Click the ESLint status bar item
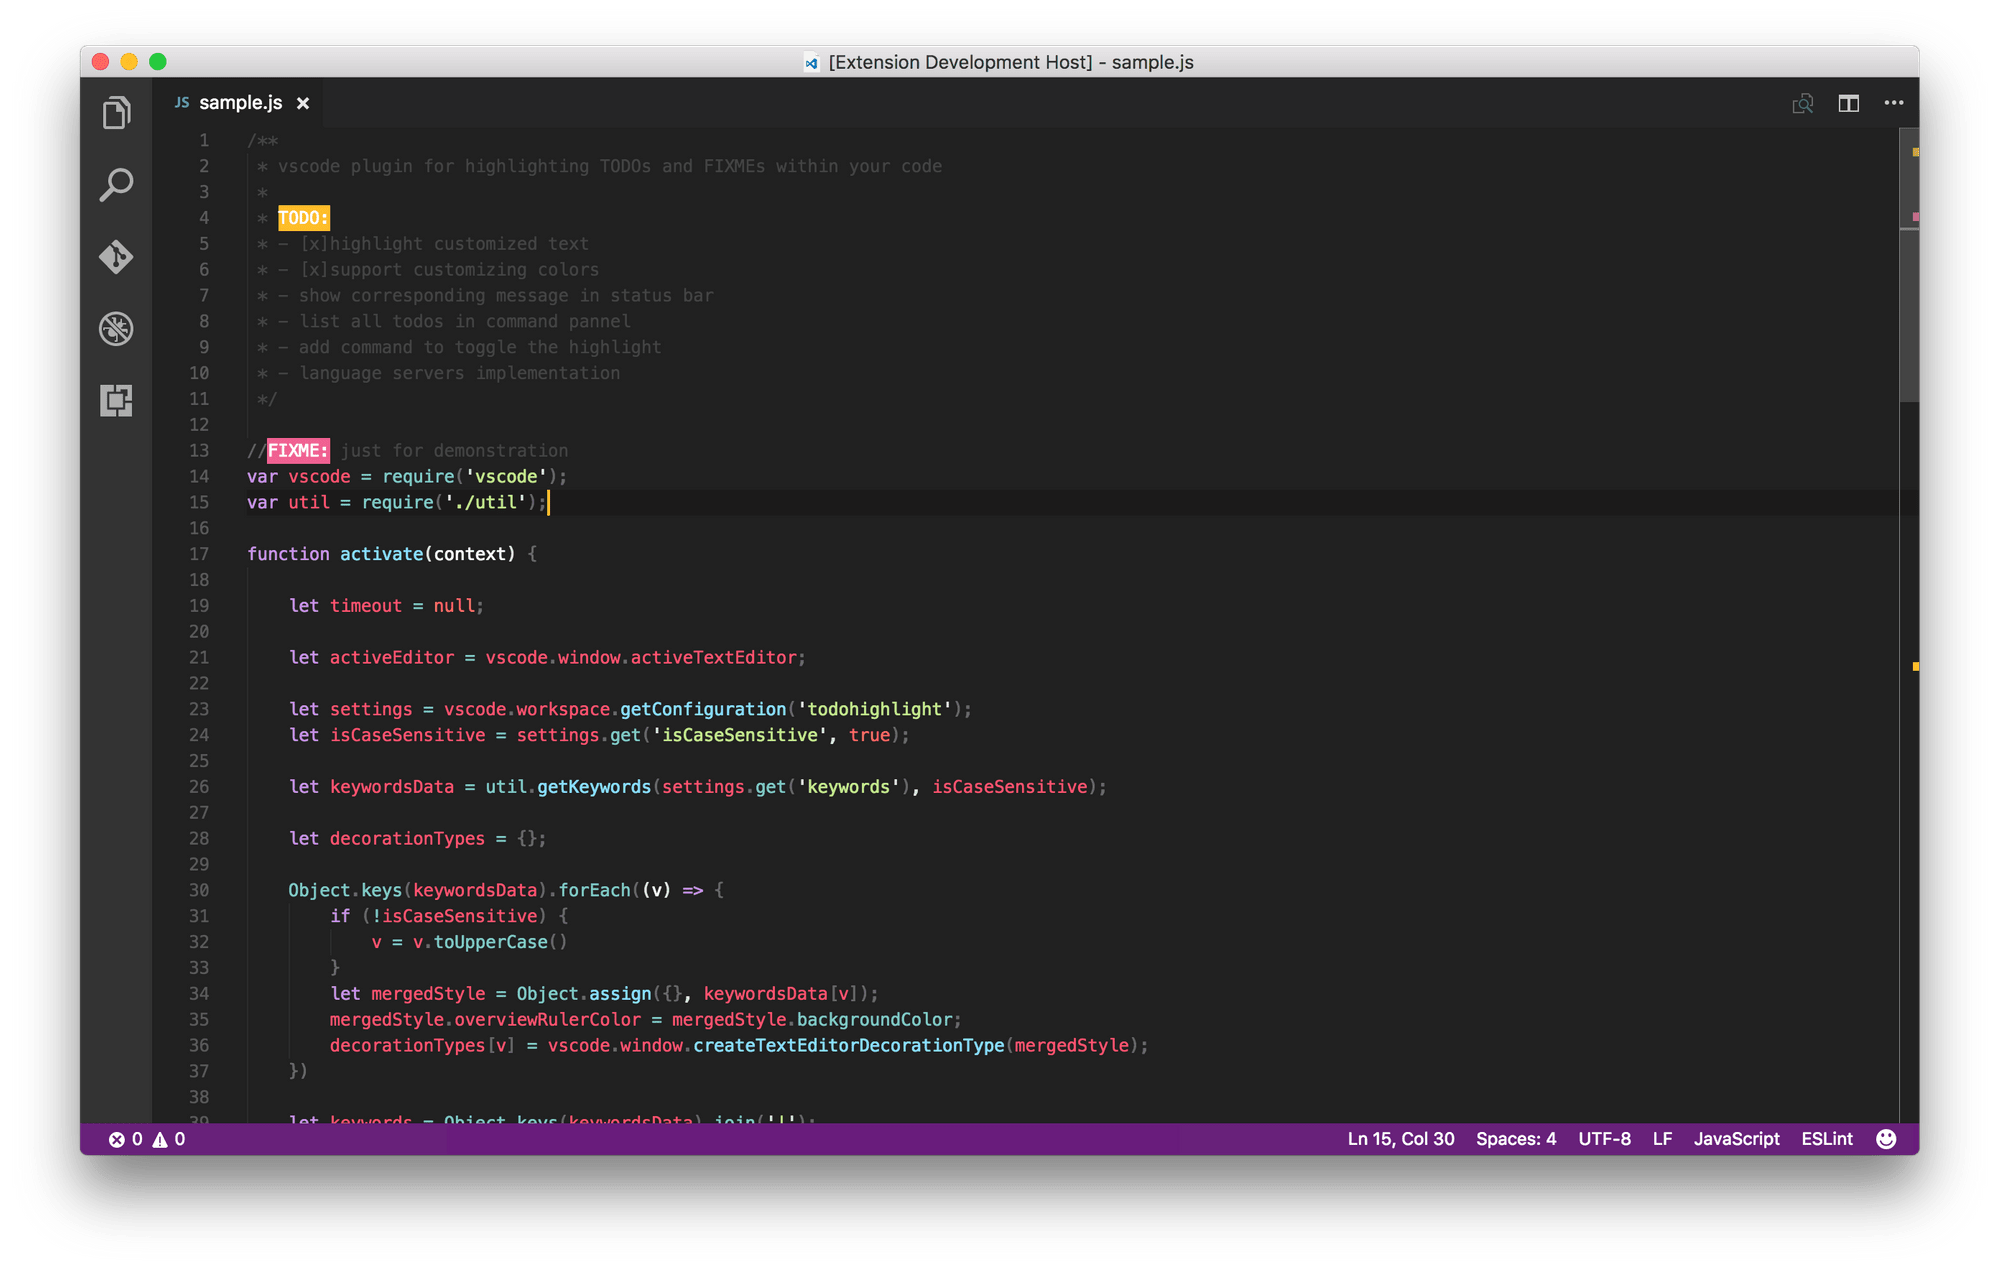The width and height of the screenshot is (2000, 1270). pos(1826,1139)
